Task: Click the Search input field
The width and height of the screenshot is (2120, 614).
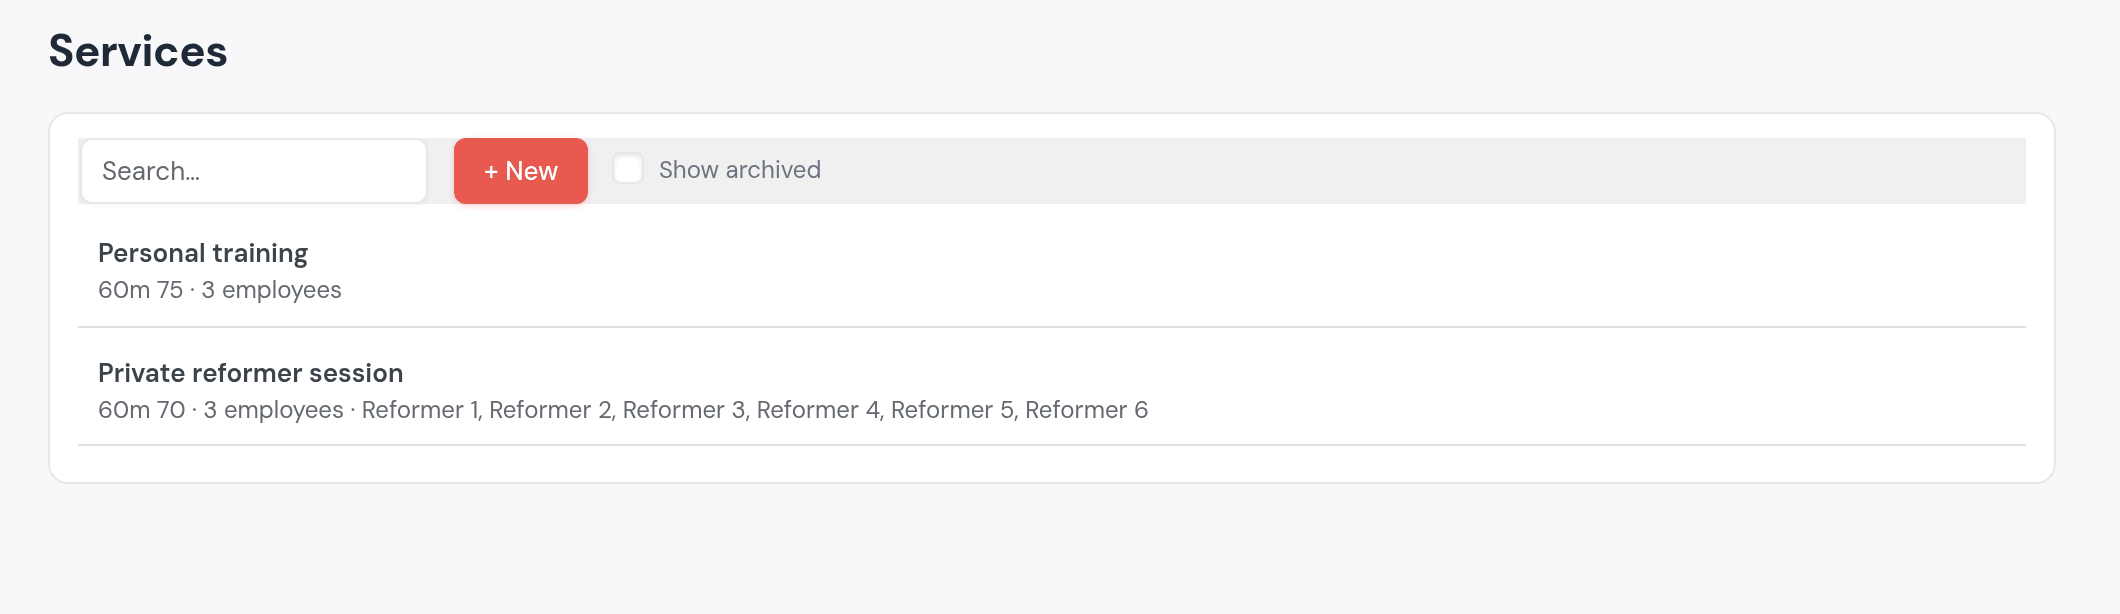Action: (x=254, y=171)
